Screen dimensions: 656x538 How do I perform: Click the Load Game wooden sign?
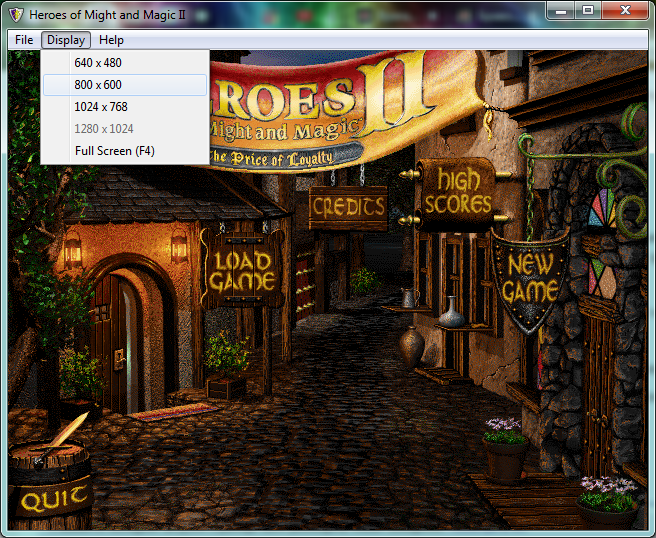(x=242, y=271)
